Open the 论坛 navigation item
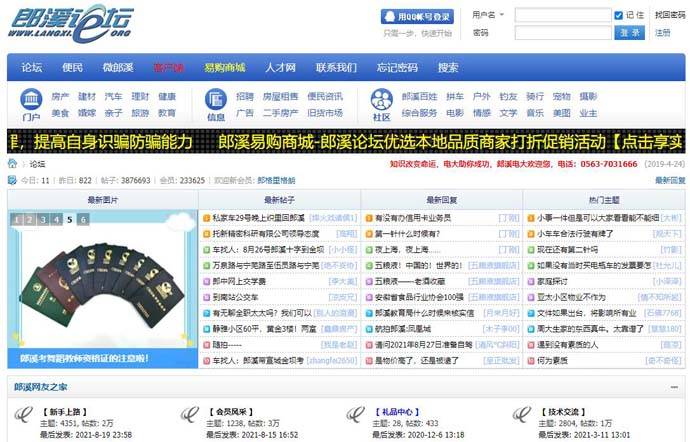 pyautogui.click(x=31, y=67)
